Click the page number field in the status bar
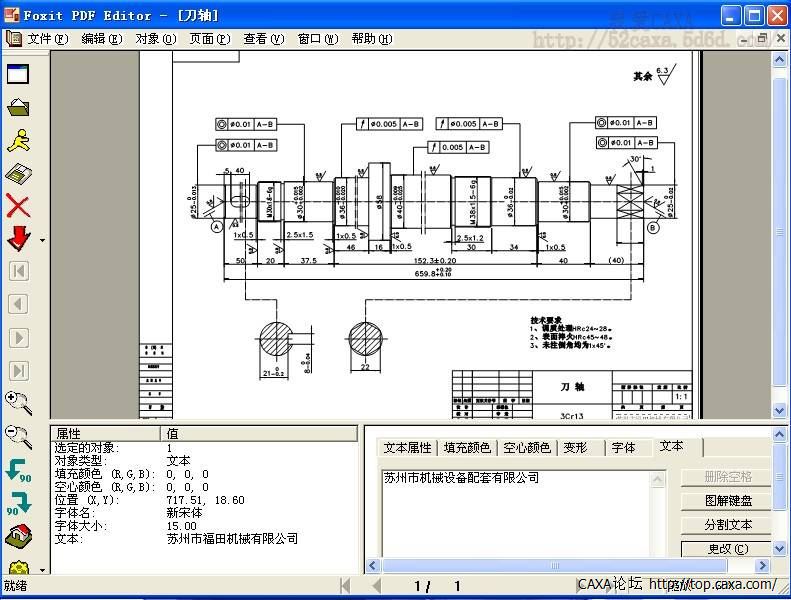Screen dimensions: 791x600 (438, 586)
